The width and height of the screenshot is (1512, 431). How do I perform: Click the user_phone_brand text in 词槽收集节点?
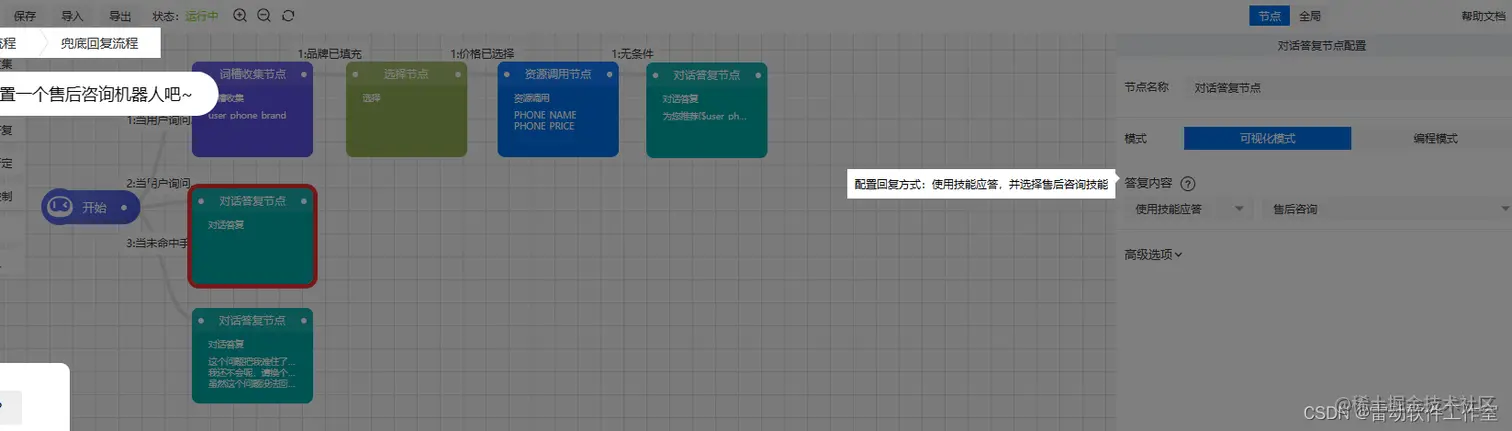(247, 115)
